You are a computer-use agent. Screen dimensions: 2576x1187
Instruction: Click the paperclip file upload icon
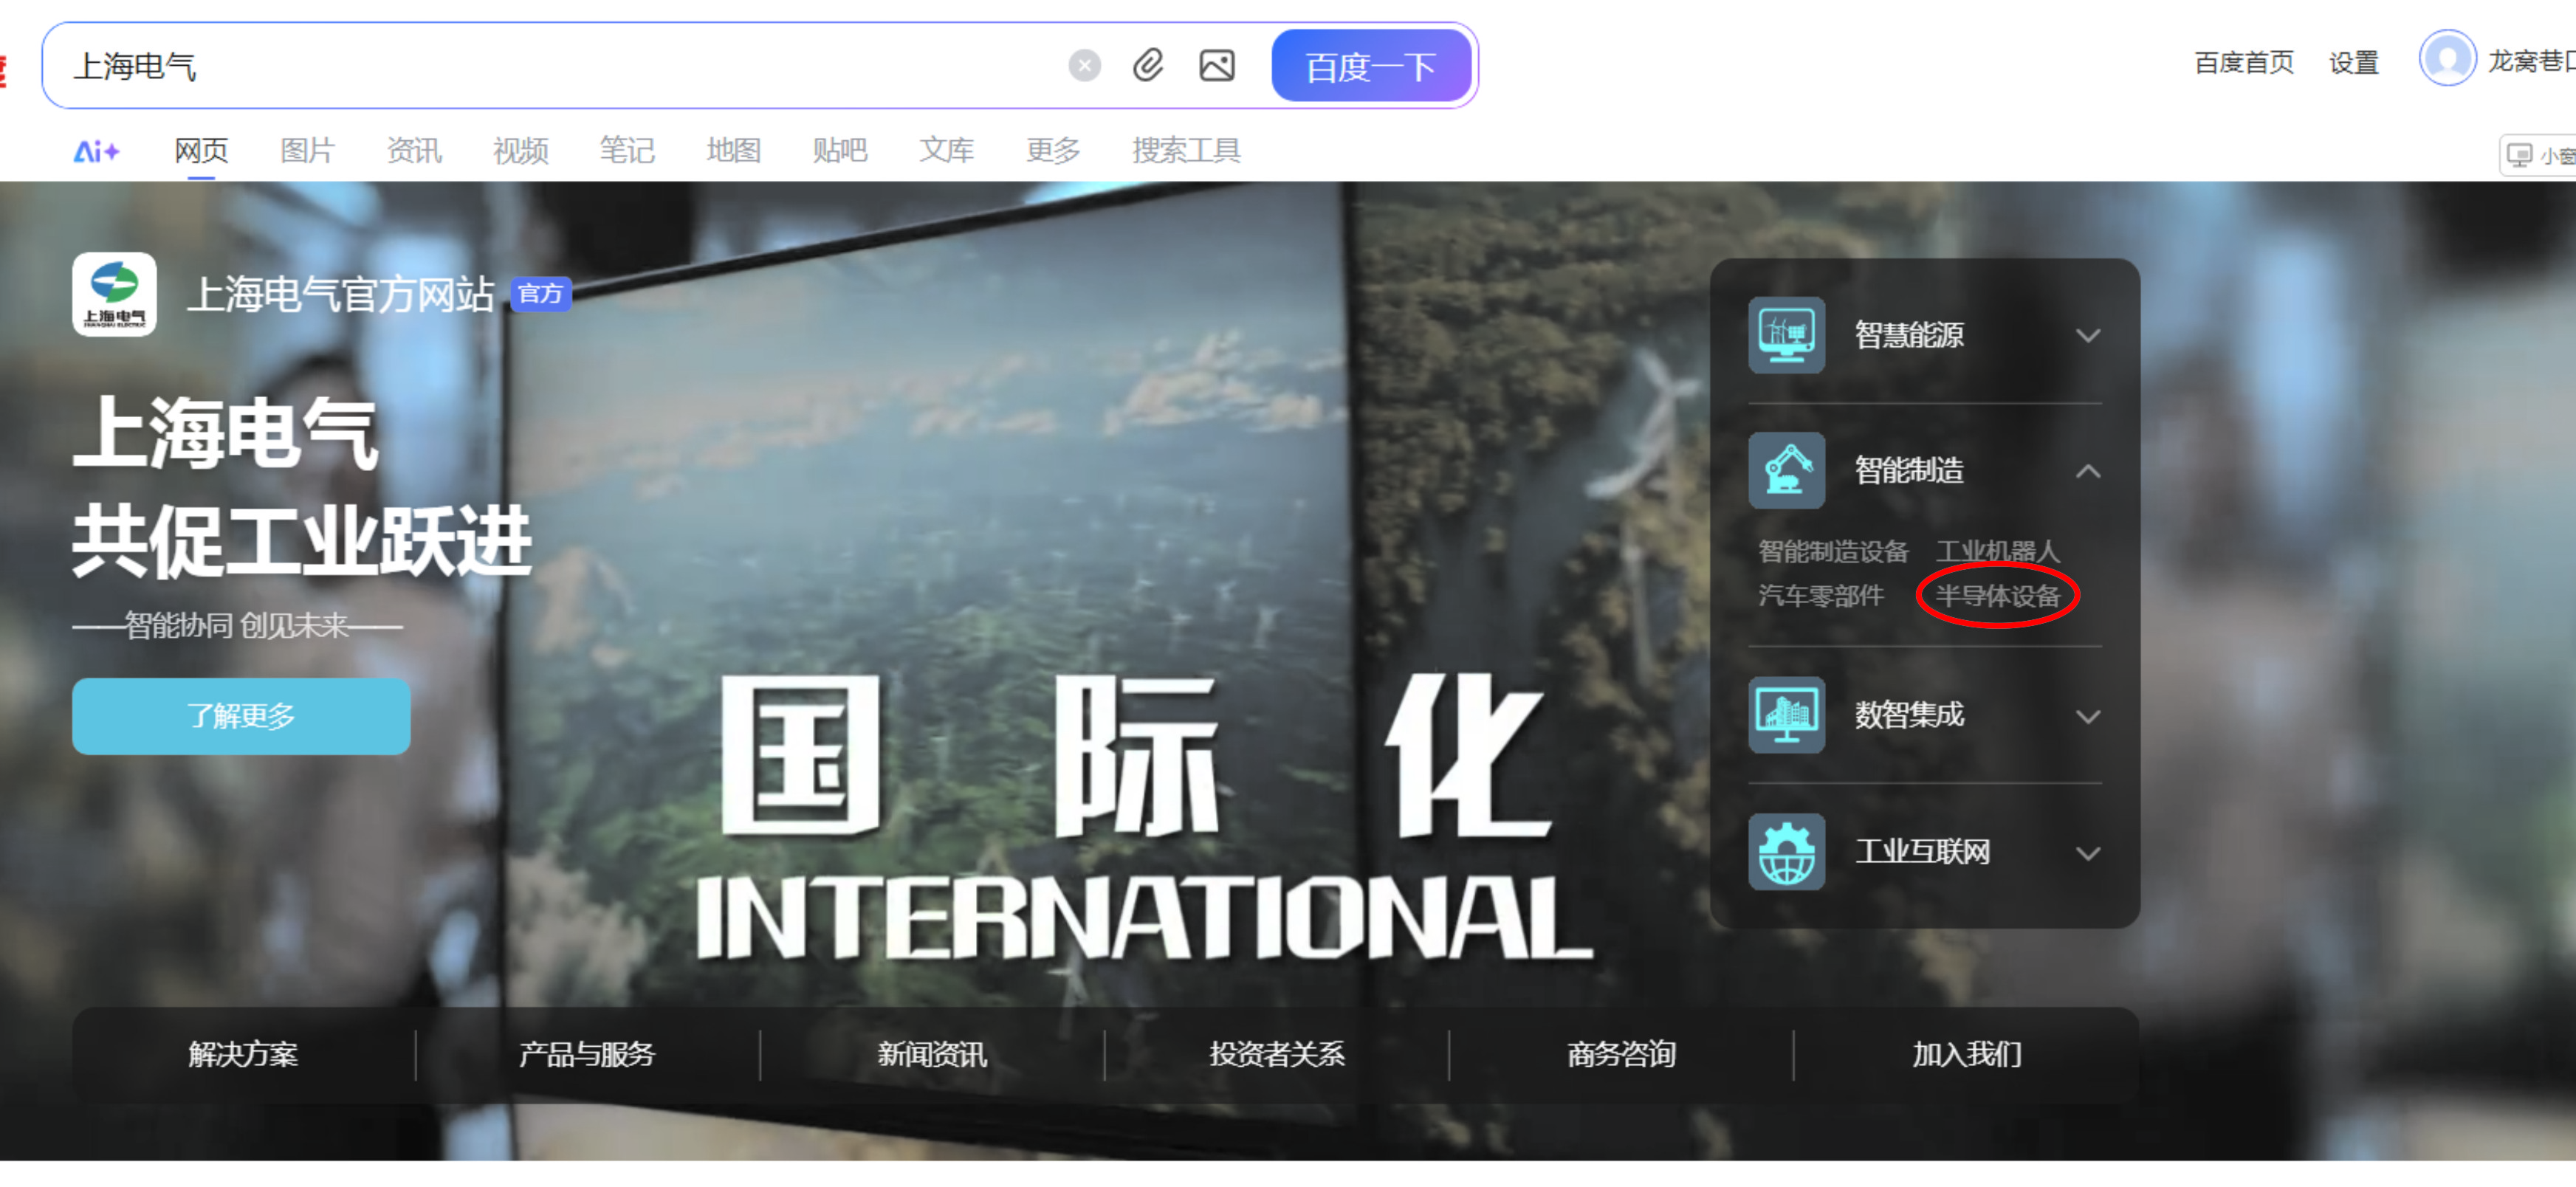(x=1148, y=66)
